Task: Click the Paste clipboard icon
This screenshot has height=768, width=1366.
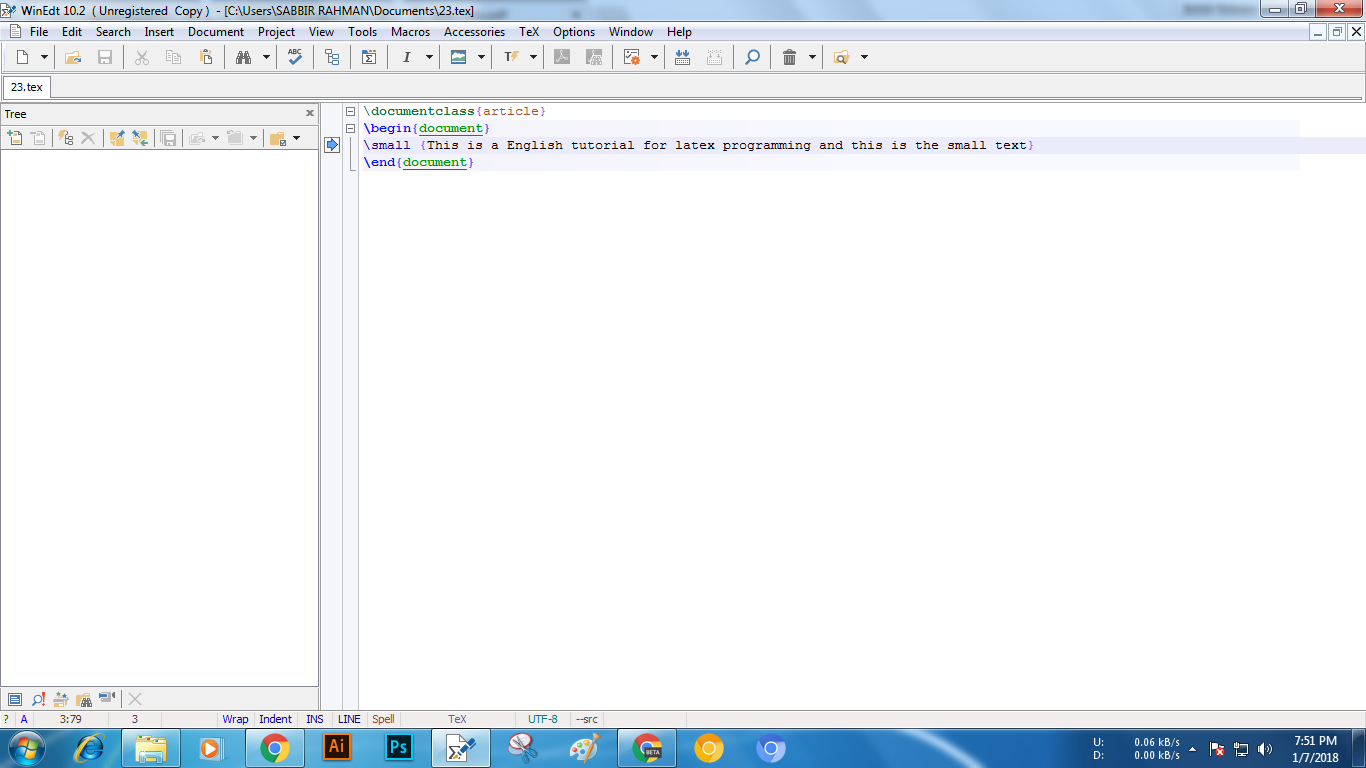Action: (205, 58)
